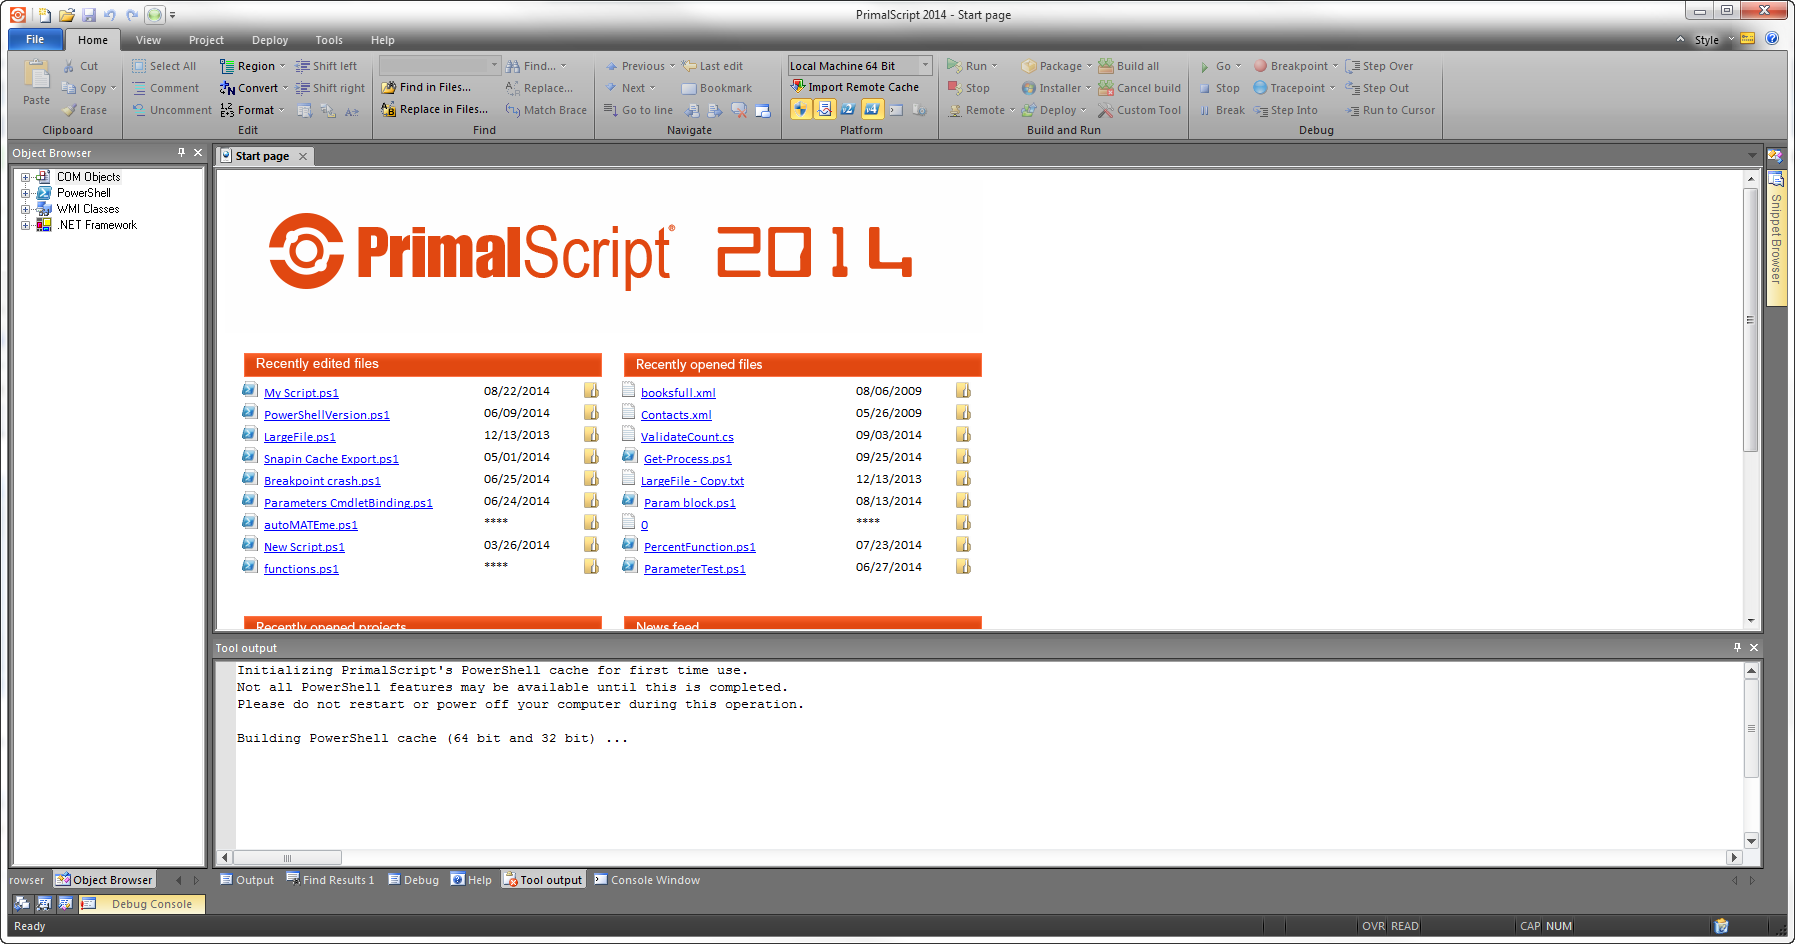Click the Tool output vertical scrollbar thumb
Screen dimensions: 1795x944
pyautogui.click(x=1751, y=728)
